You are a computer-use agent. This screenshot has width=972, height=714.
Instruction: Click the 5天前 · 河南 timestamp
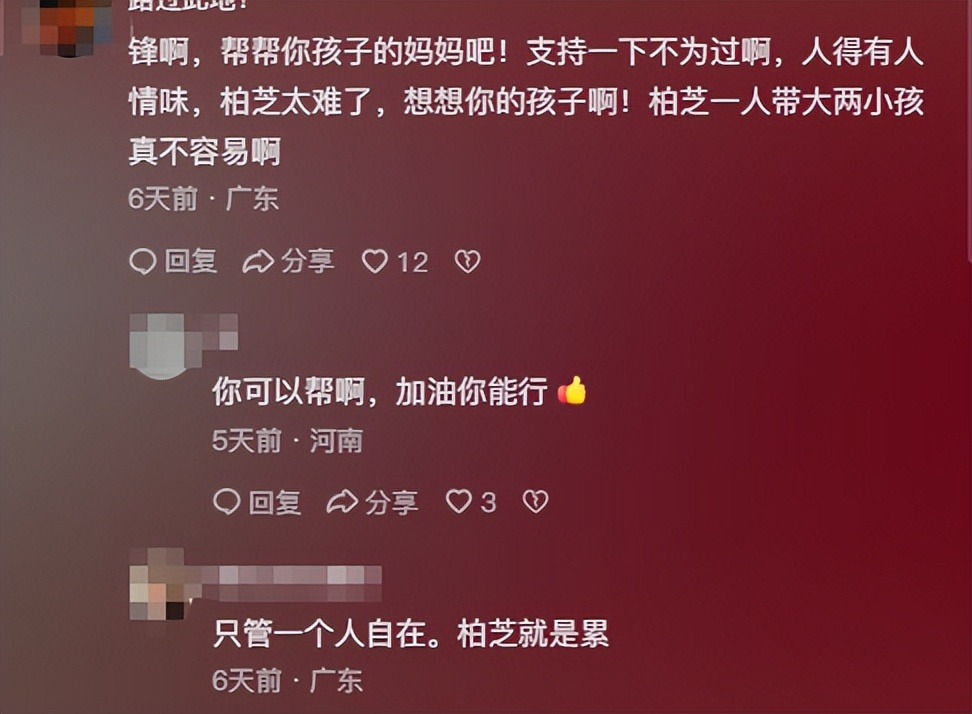[287, 441]
